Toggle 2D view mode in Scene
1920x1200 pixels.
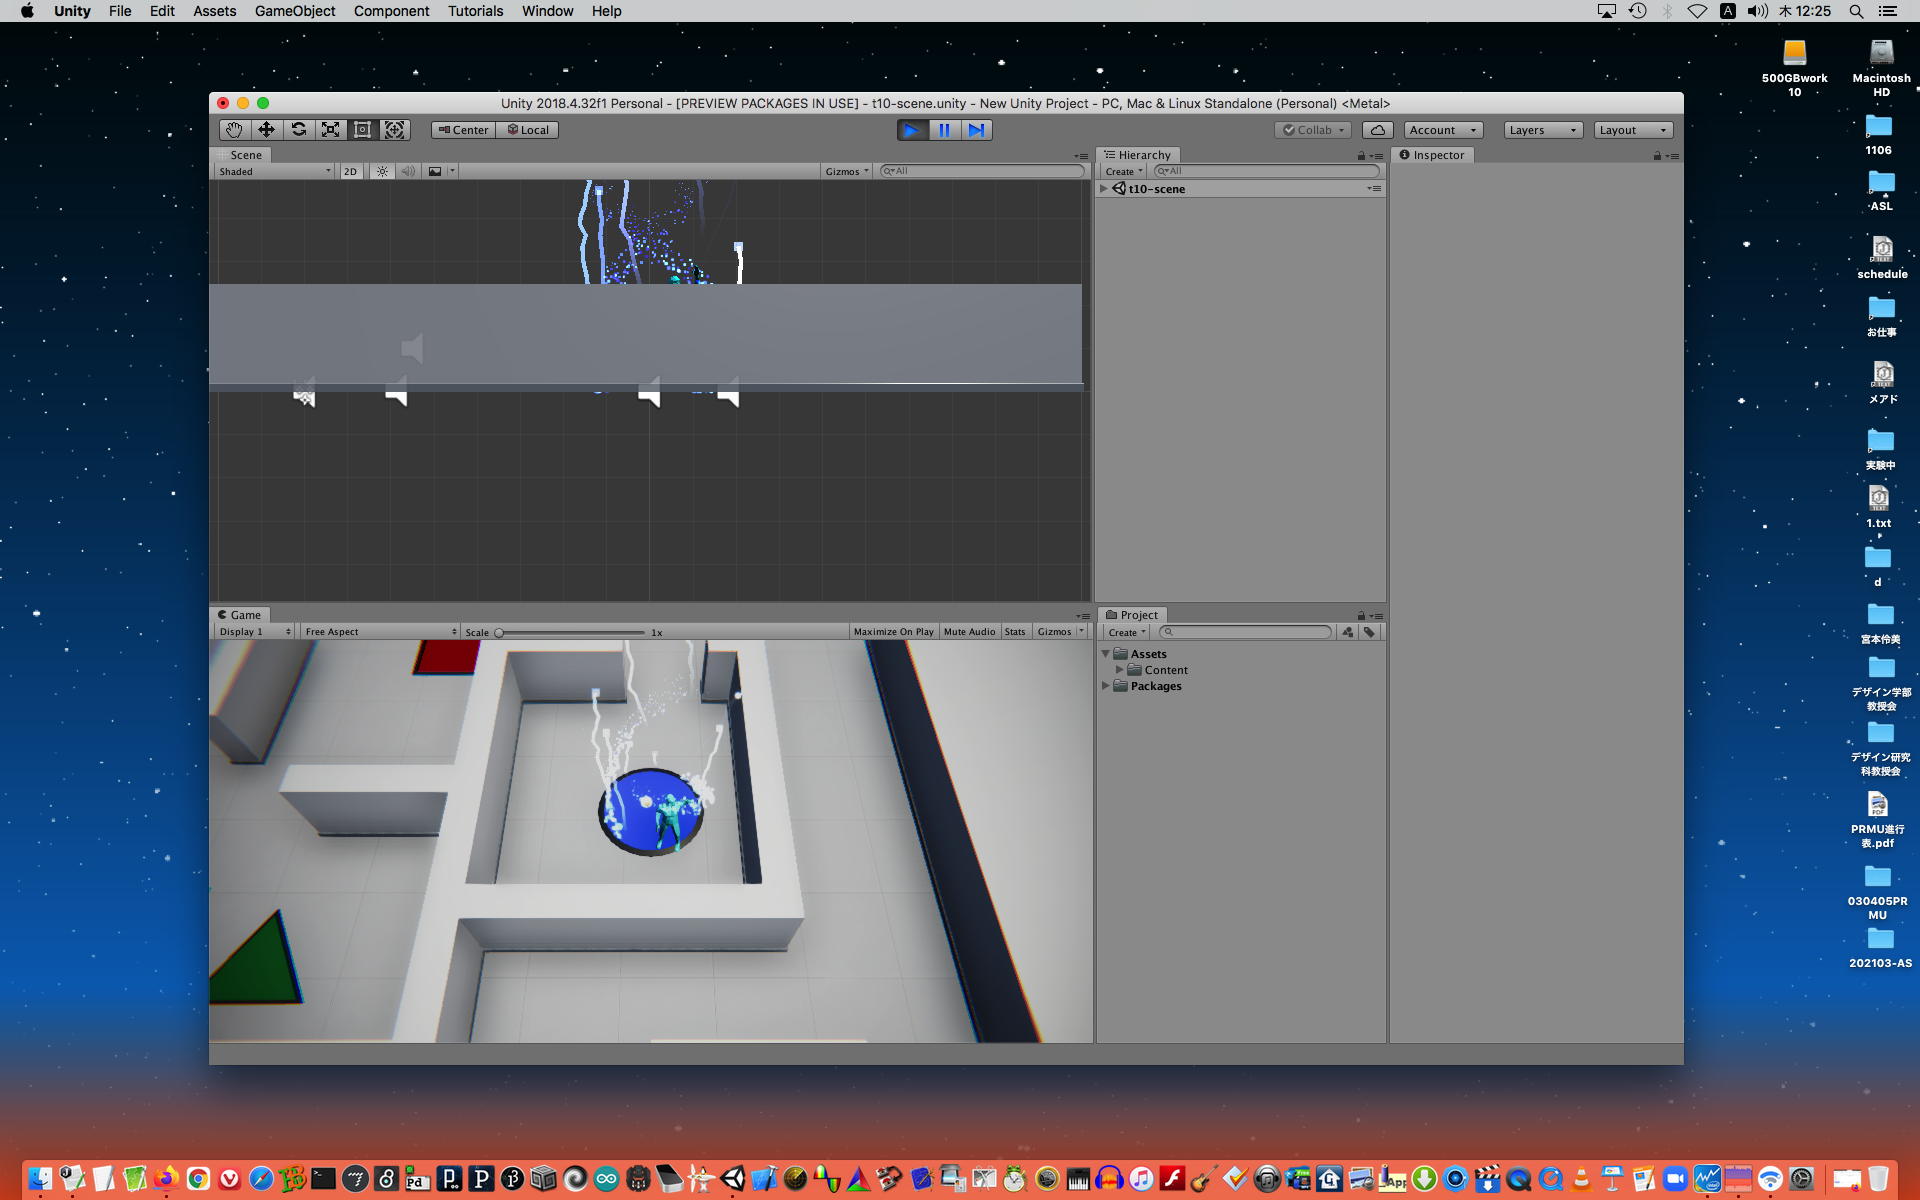click(350, 172)
